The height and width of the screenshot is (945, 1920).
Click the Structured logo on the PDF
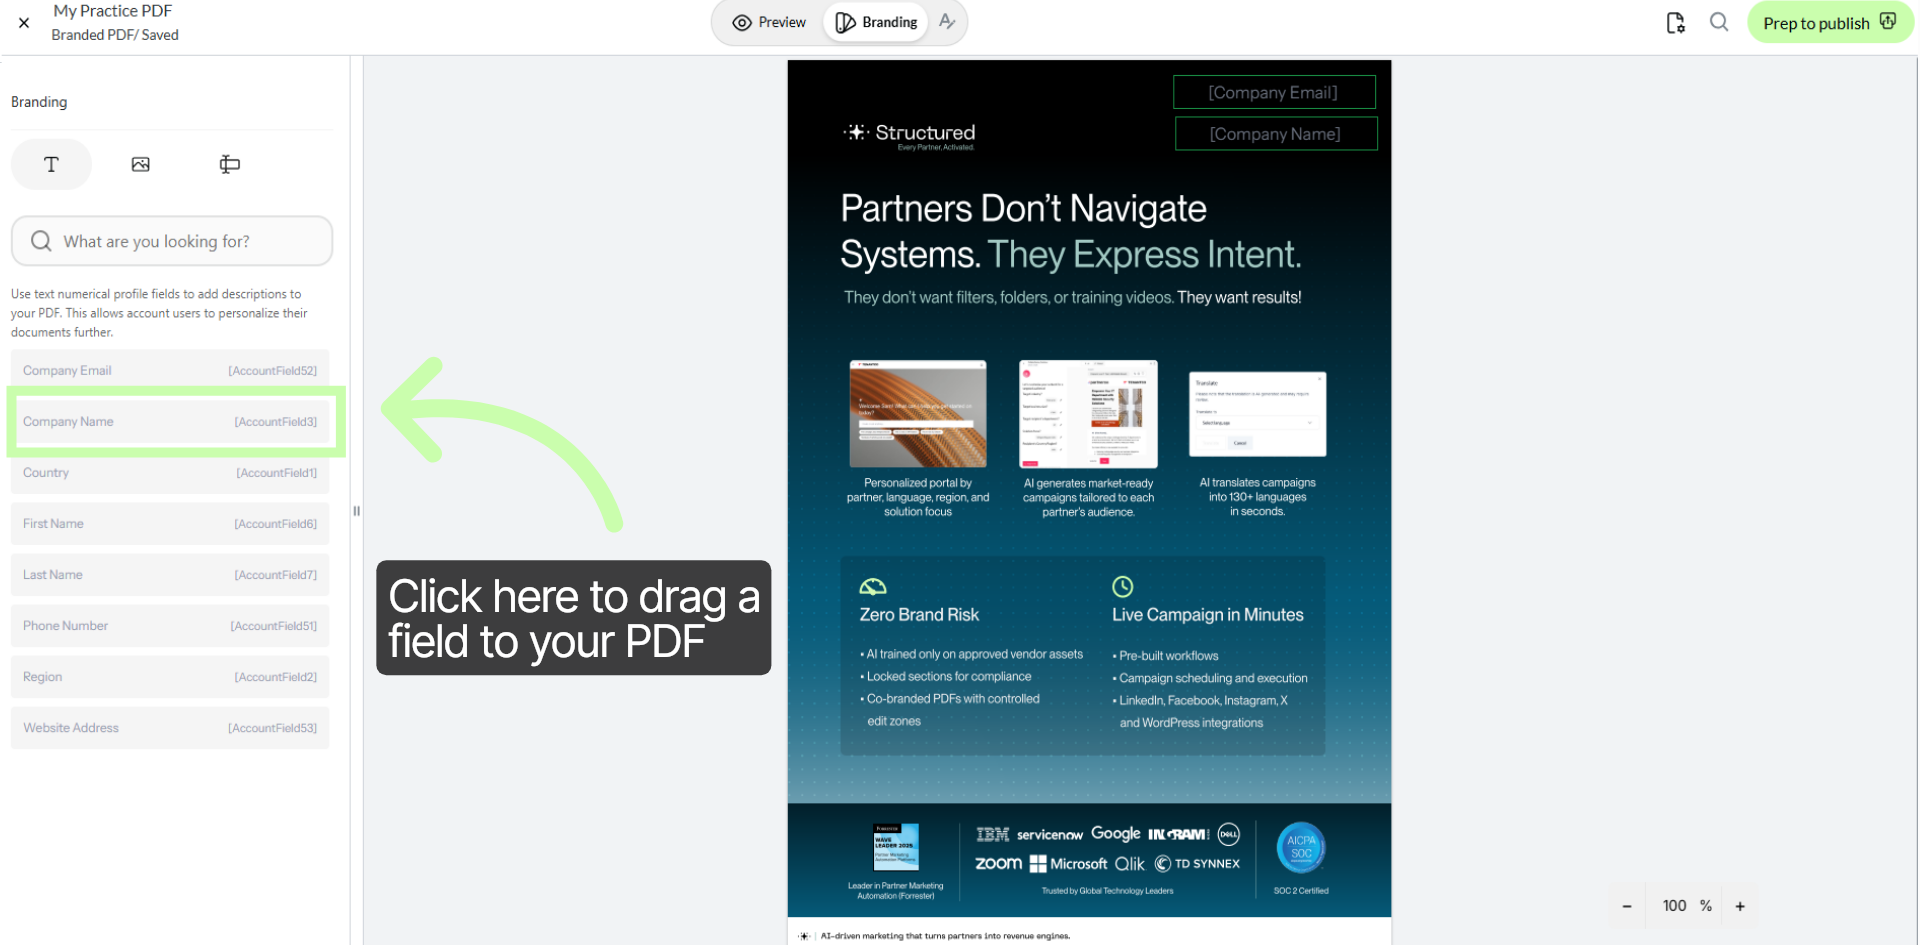(910, 135)
